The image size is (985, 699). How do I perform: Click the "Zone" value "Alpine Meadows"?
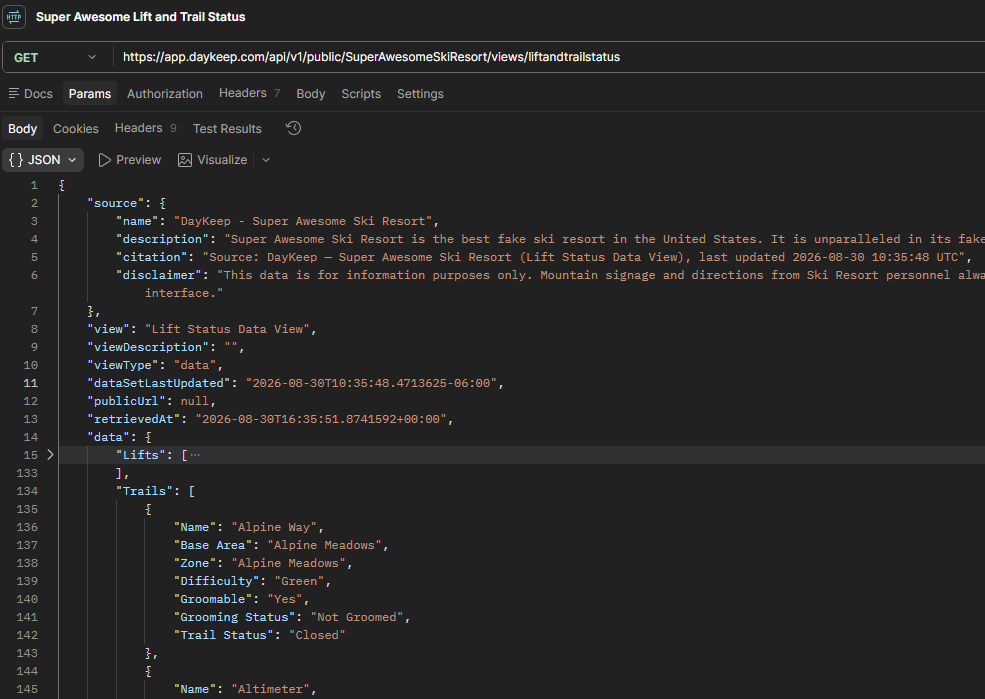pos(288,563)
